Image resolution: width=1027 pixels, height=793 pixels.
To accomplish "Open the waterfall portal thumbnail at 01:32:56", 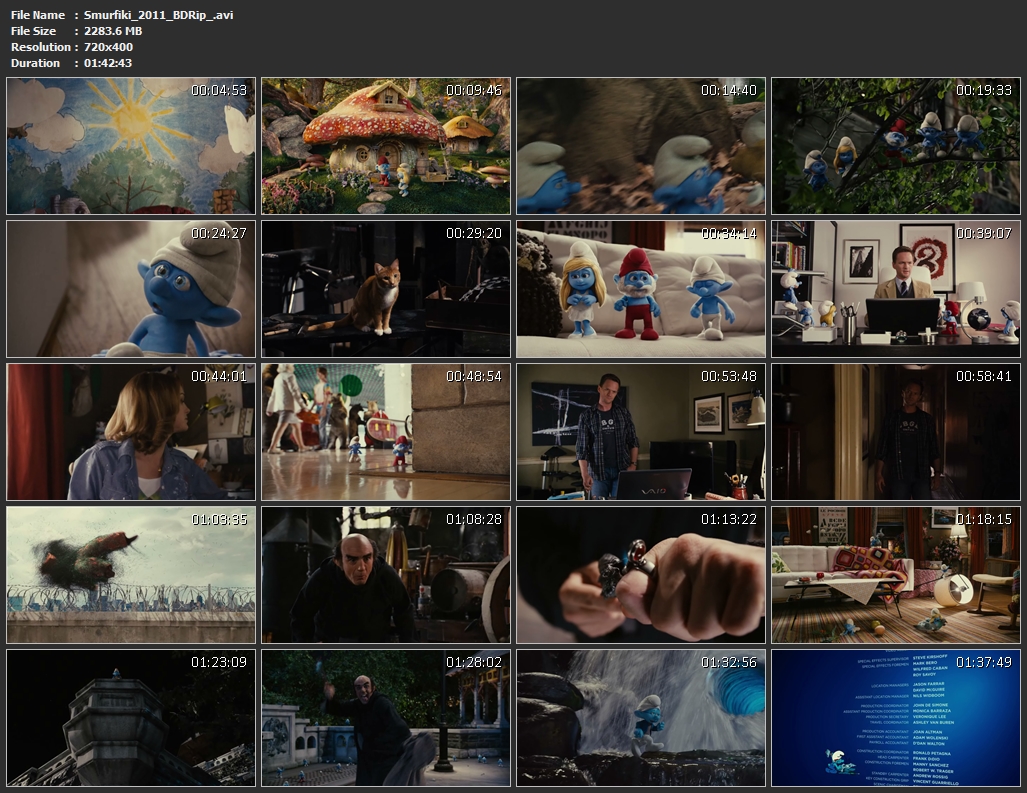I will [x=641, y=718].
